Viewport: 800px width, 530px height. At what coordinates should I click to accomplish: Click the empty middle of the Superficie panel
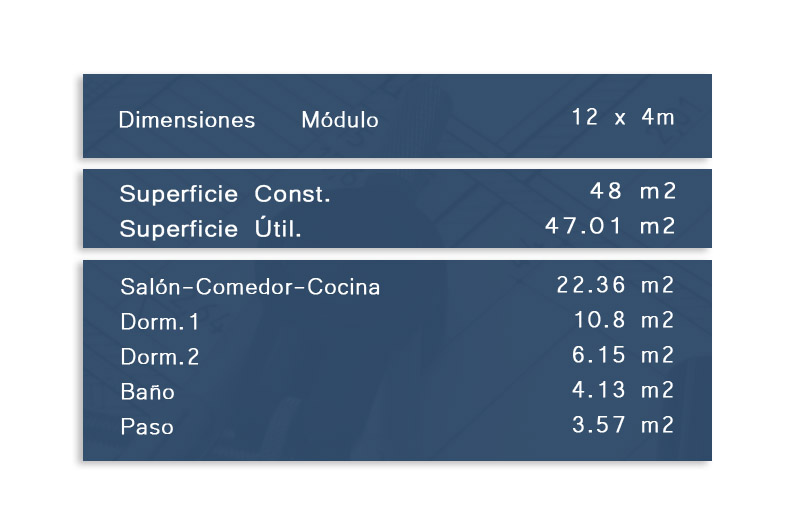click(430, 210)
